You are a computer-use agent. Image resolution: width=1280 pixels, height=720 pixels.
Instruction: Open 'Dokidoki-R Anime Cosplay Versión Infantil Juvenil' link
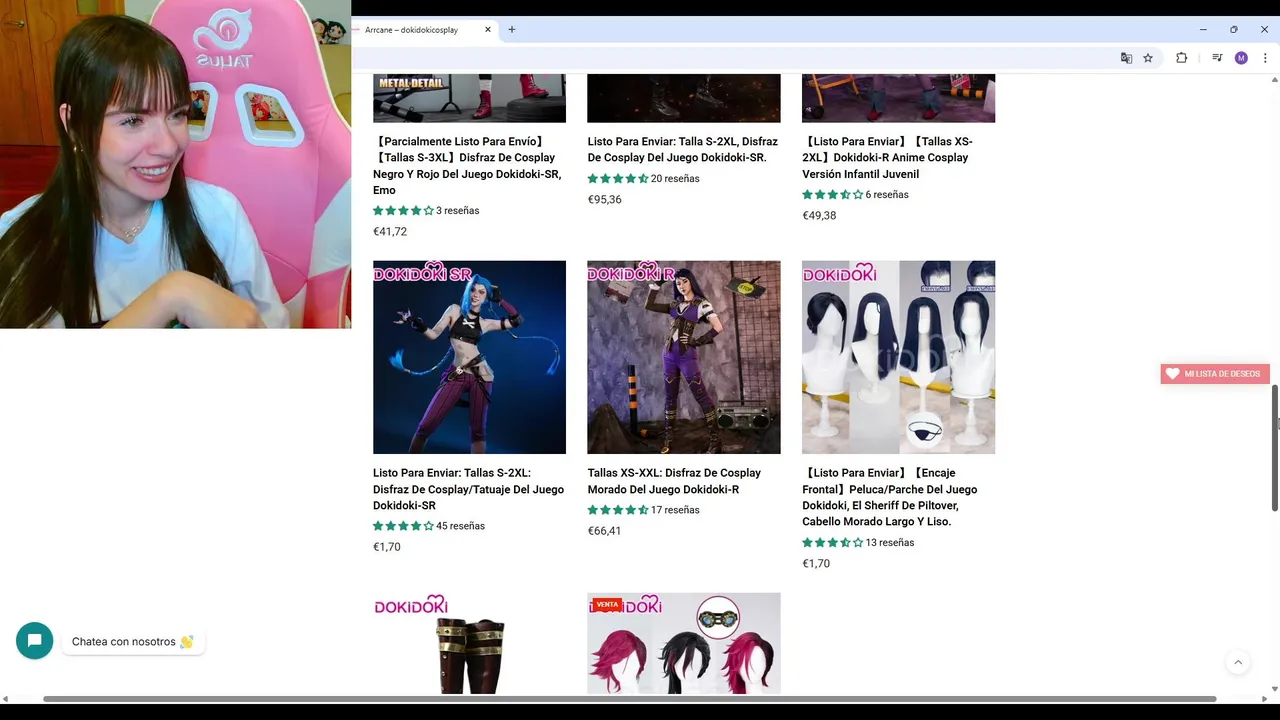pos(887,158)
